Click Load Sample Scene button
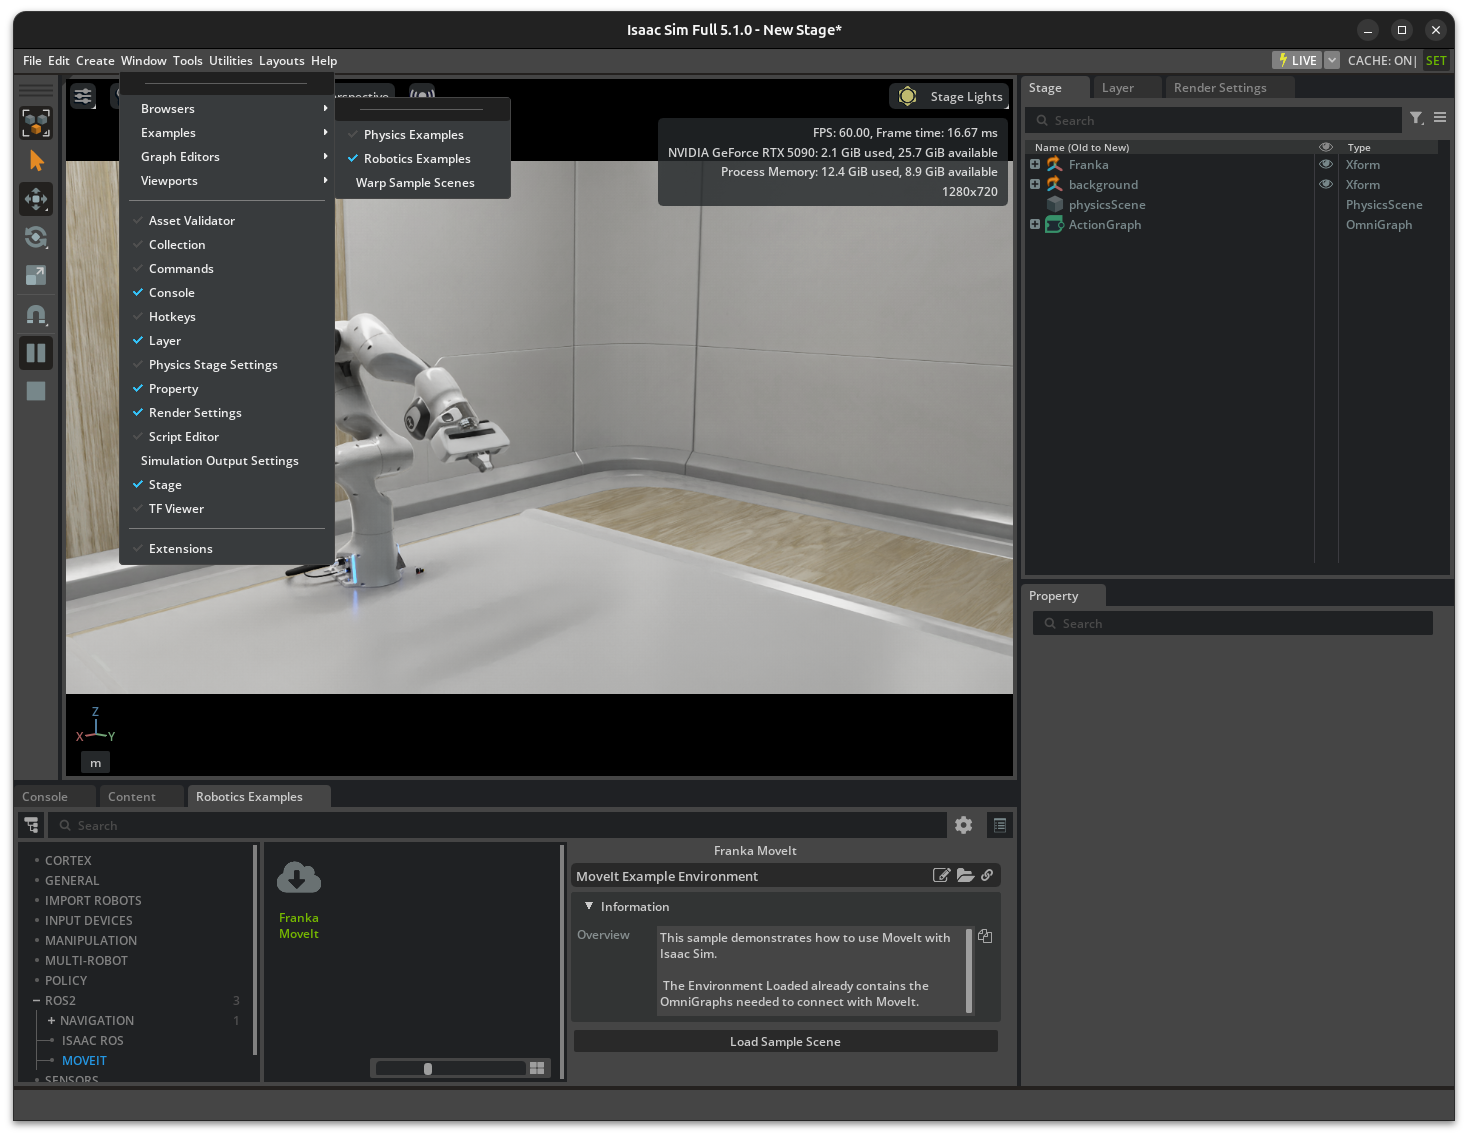 click(785, 1042)
